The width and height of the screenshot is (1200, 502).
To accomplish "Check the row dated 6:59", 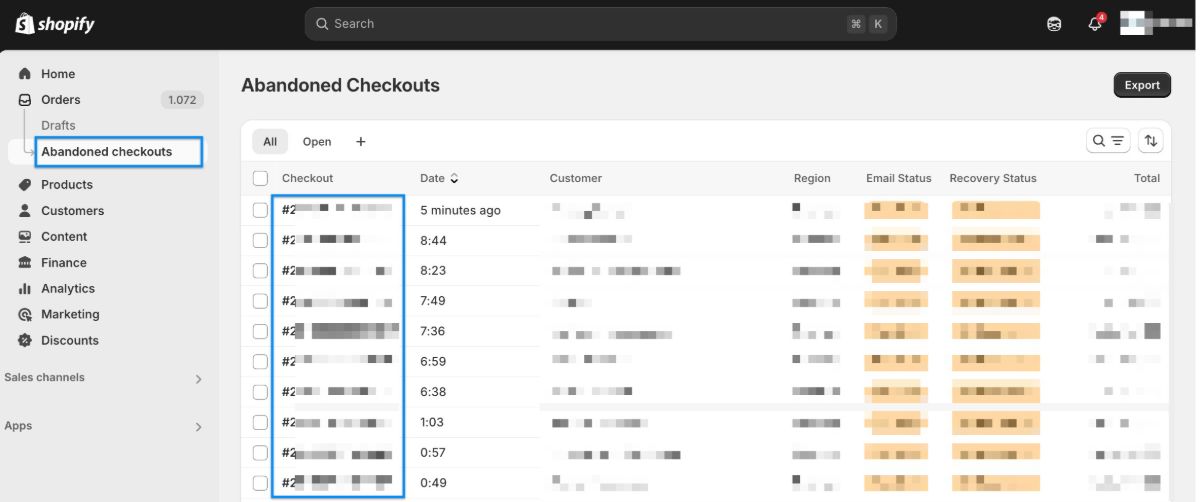I will 261,361.
